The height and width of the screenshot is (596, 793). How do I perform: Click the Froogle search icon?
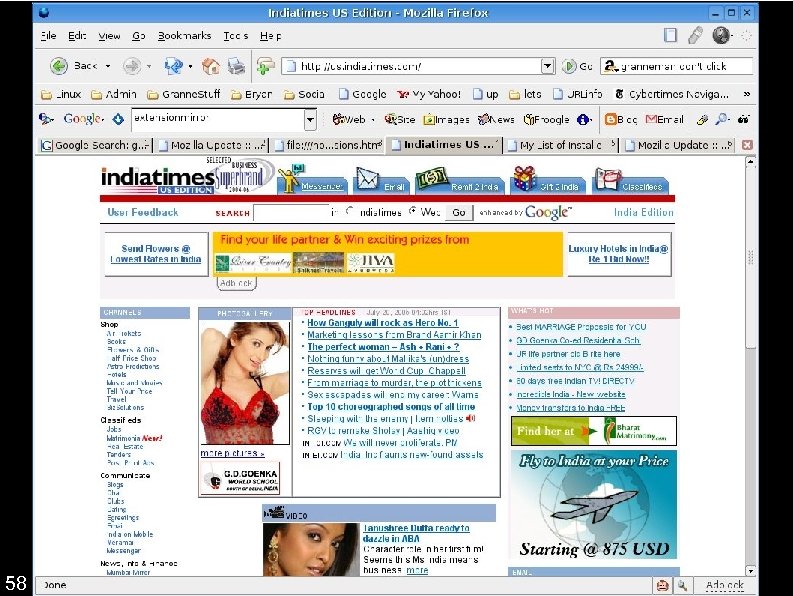click(529, 119)
